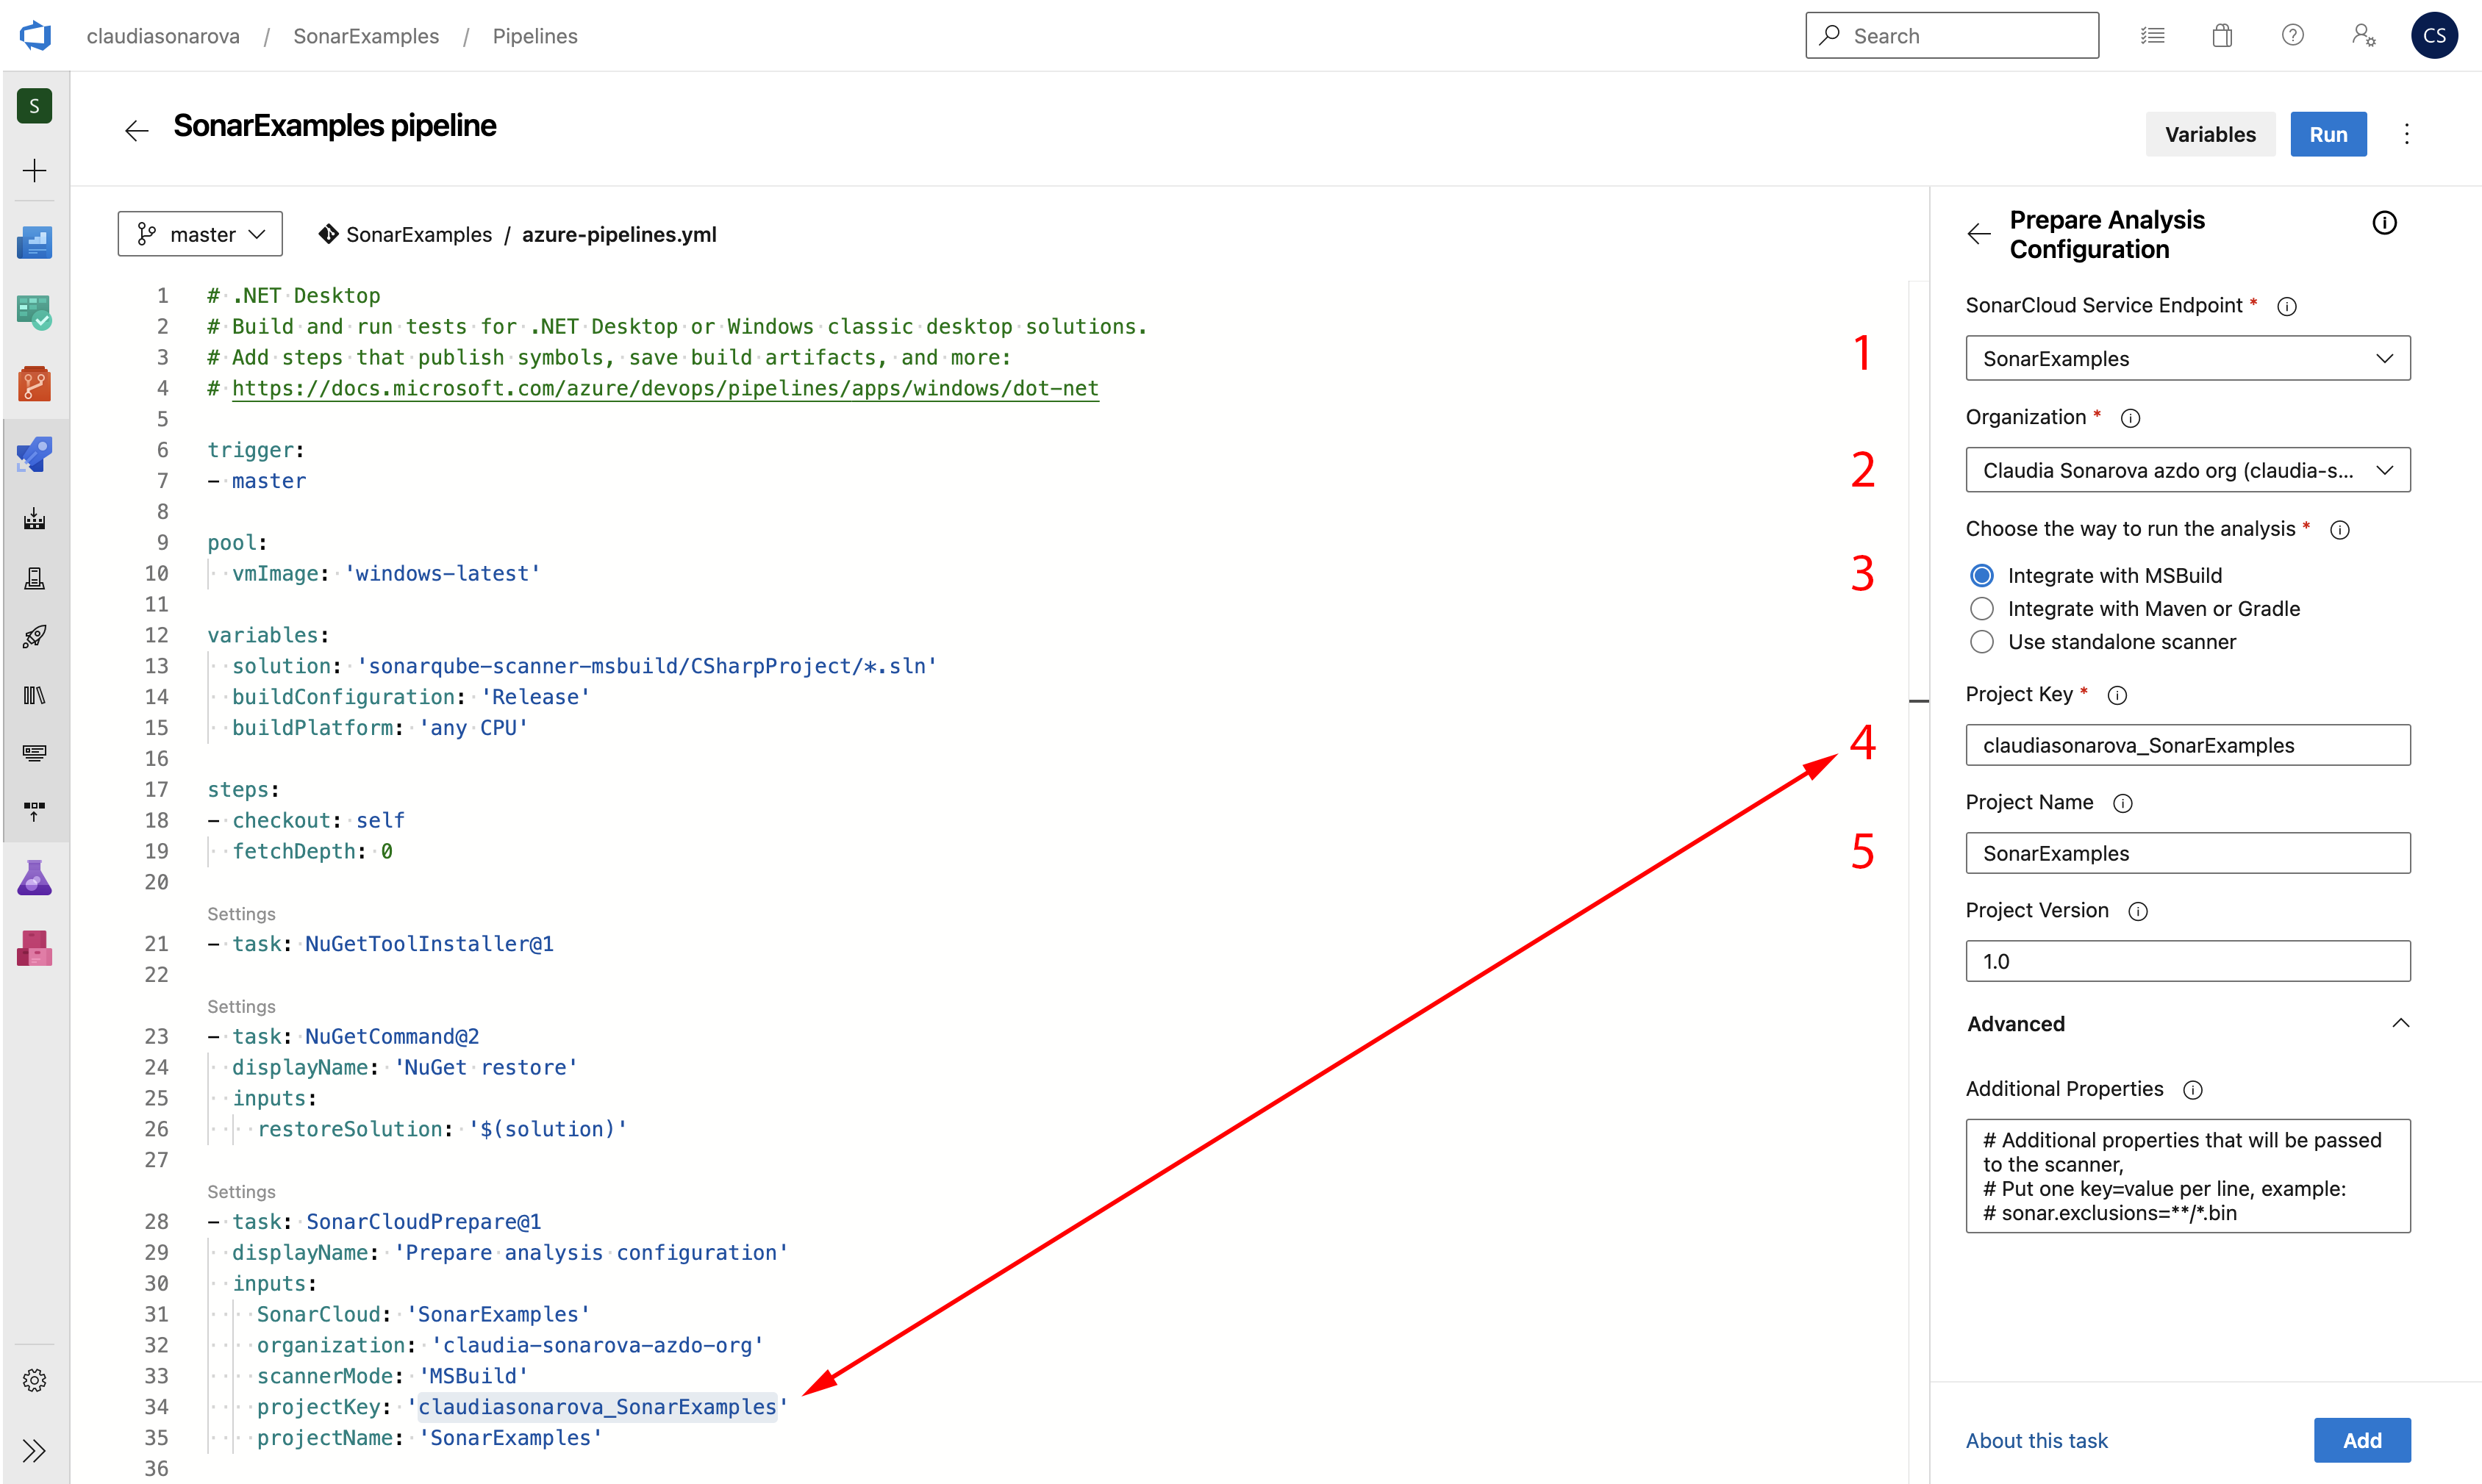Viewport: 2482px width, 1484px height.
Task: Open Help question mark icon
Action: [x=2293, y=36]
